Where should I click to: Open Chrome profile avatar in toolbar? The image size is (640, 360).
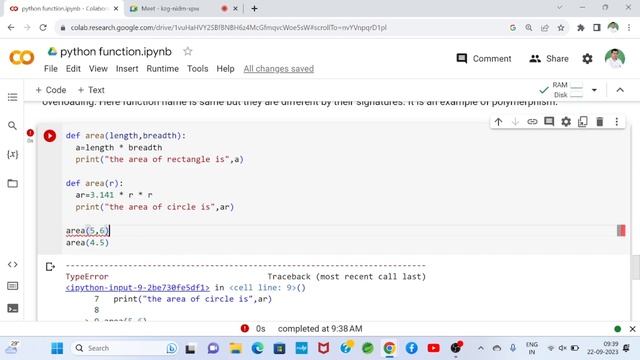click(613, 28)
